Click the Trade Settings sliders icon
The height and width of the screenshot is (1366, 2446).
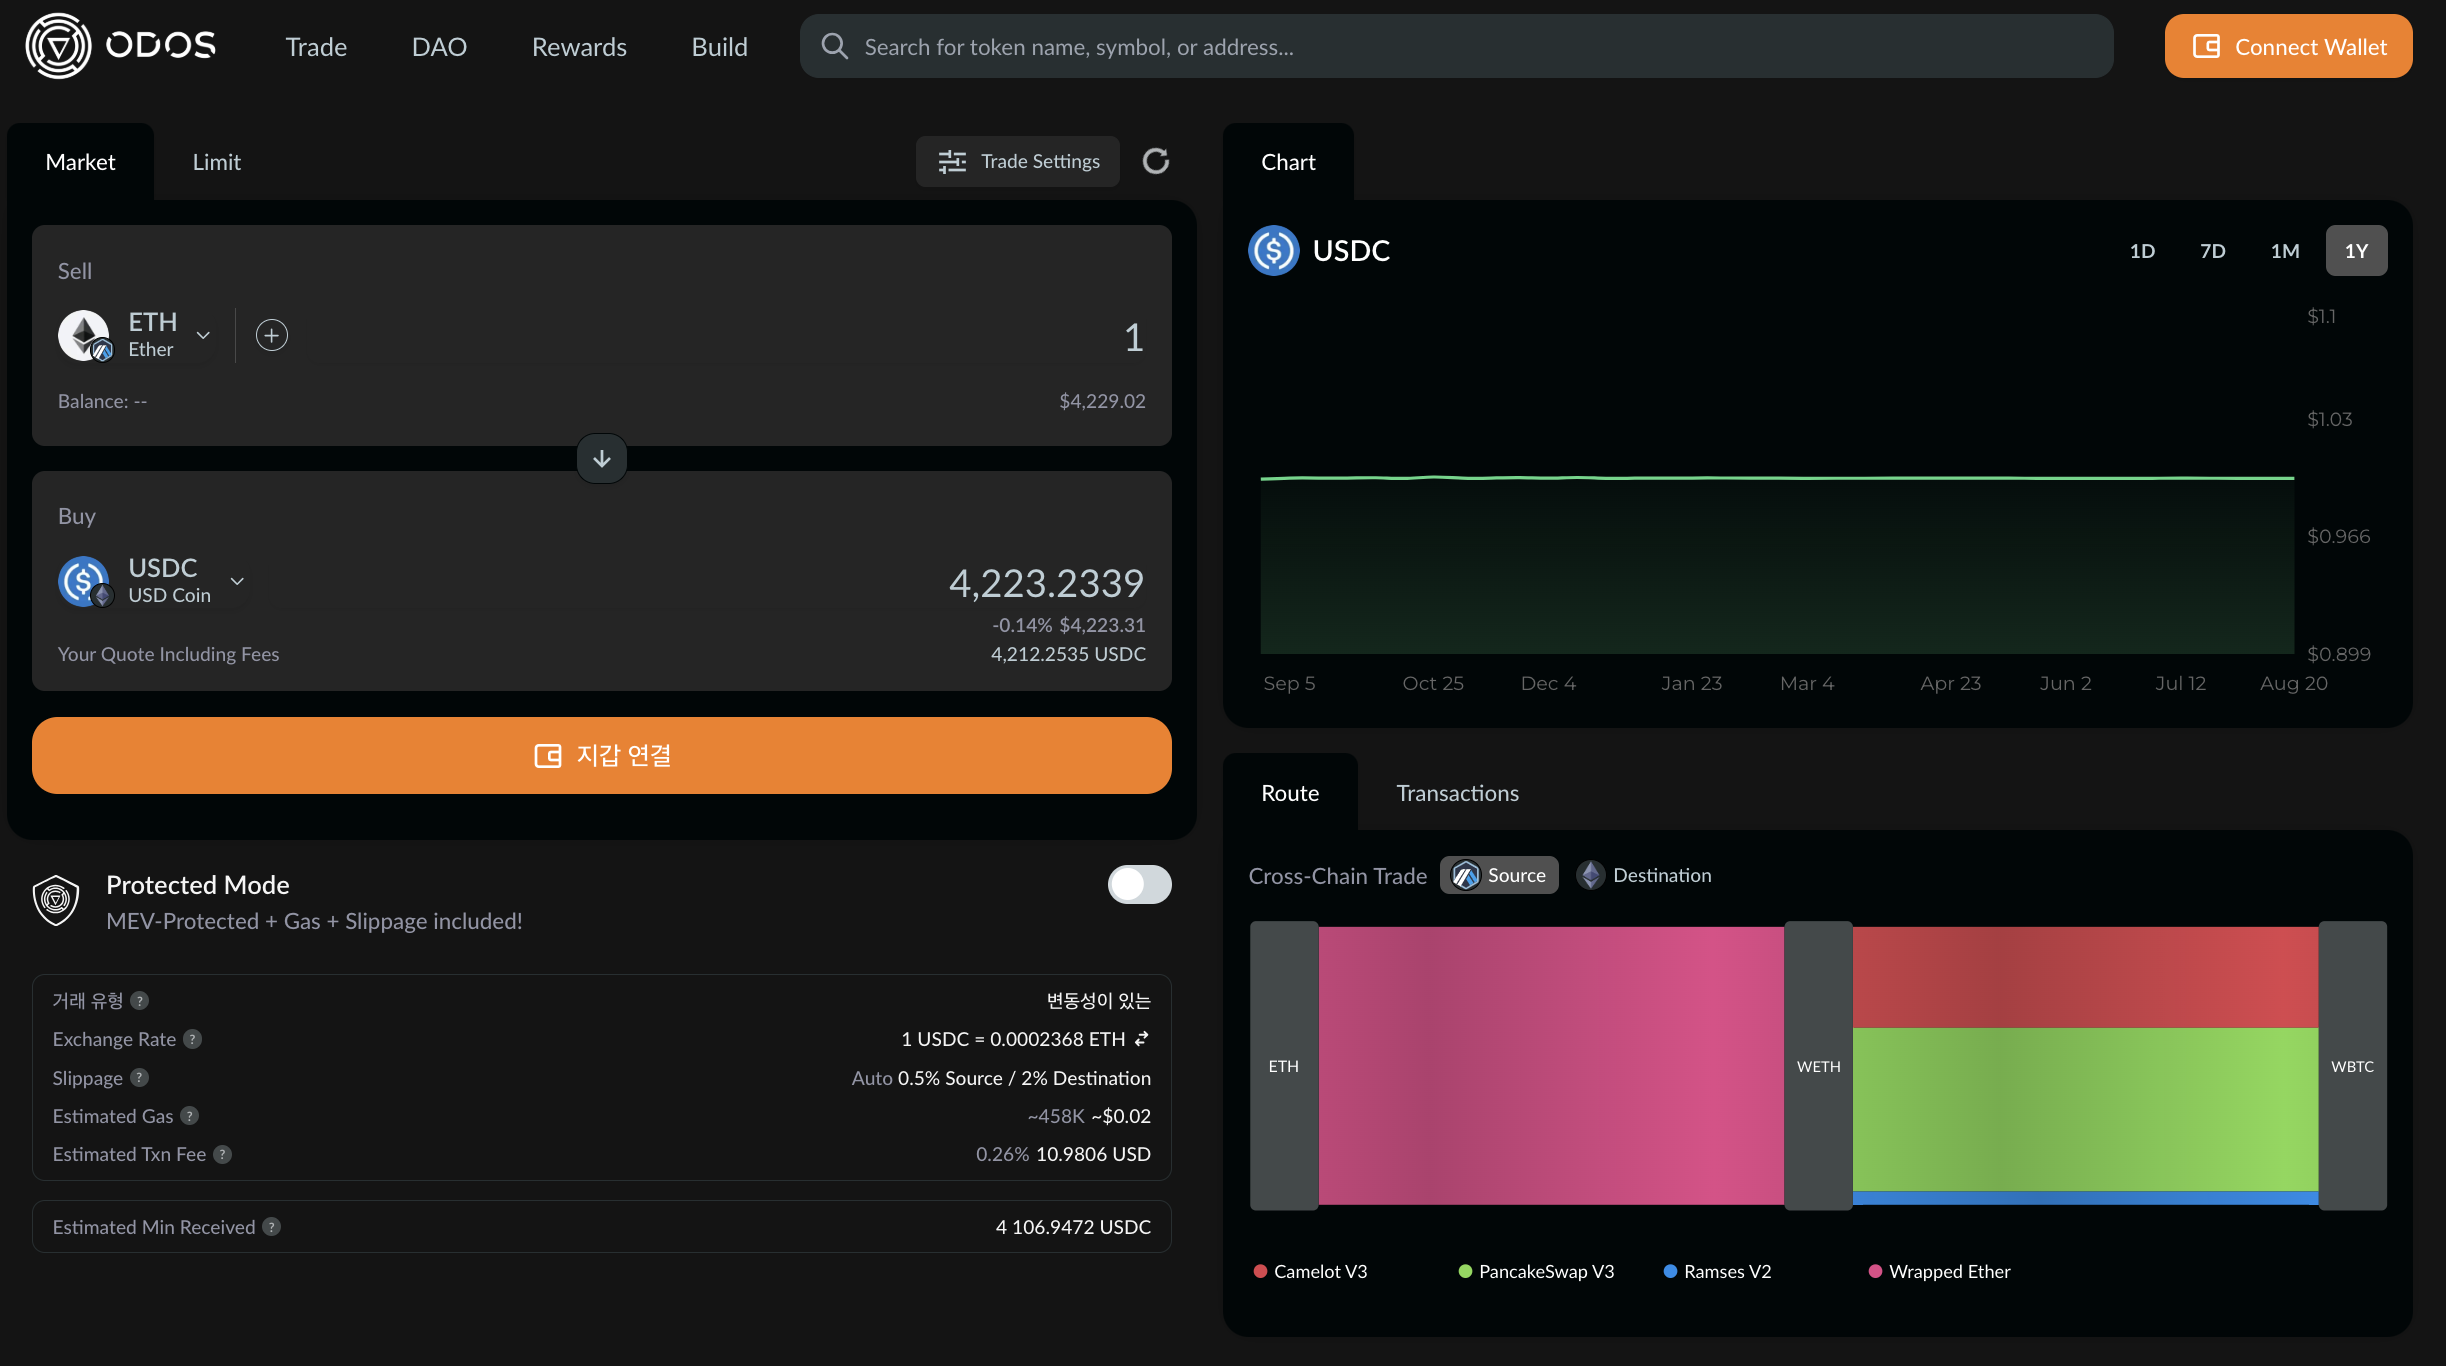pyautogui.click(x=952, y=161)
